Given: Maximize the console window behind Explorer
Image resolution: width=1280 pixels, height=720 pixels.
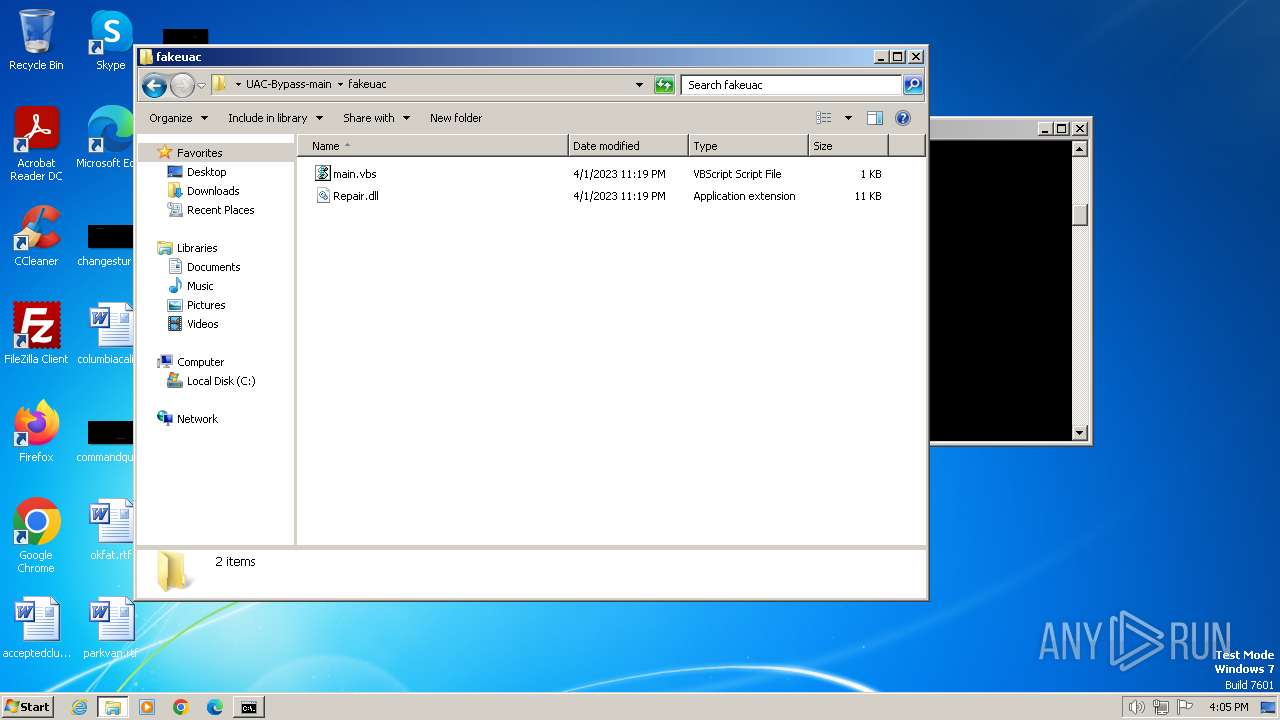Looking at the screenshot, I should (x=1062, y=128).
